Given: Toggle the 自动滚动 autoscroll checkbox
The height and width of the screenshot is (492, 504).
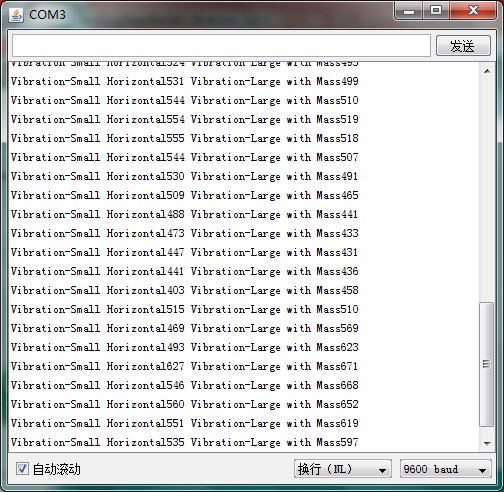Looking at the screenshot, I should [x=22, y=469].
